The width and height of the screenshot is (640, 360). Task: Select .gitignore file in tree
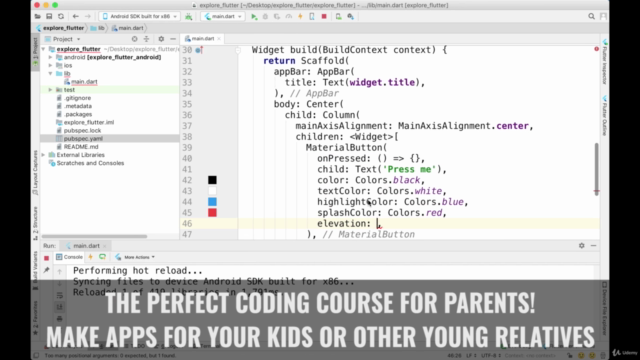(77, 98)
